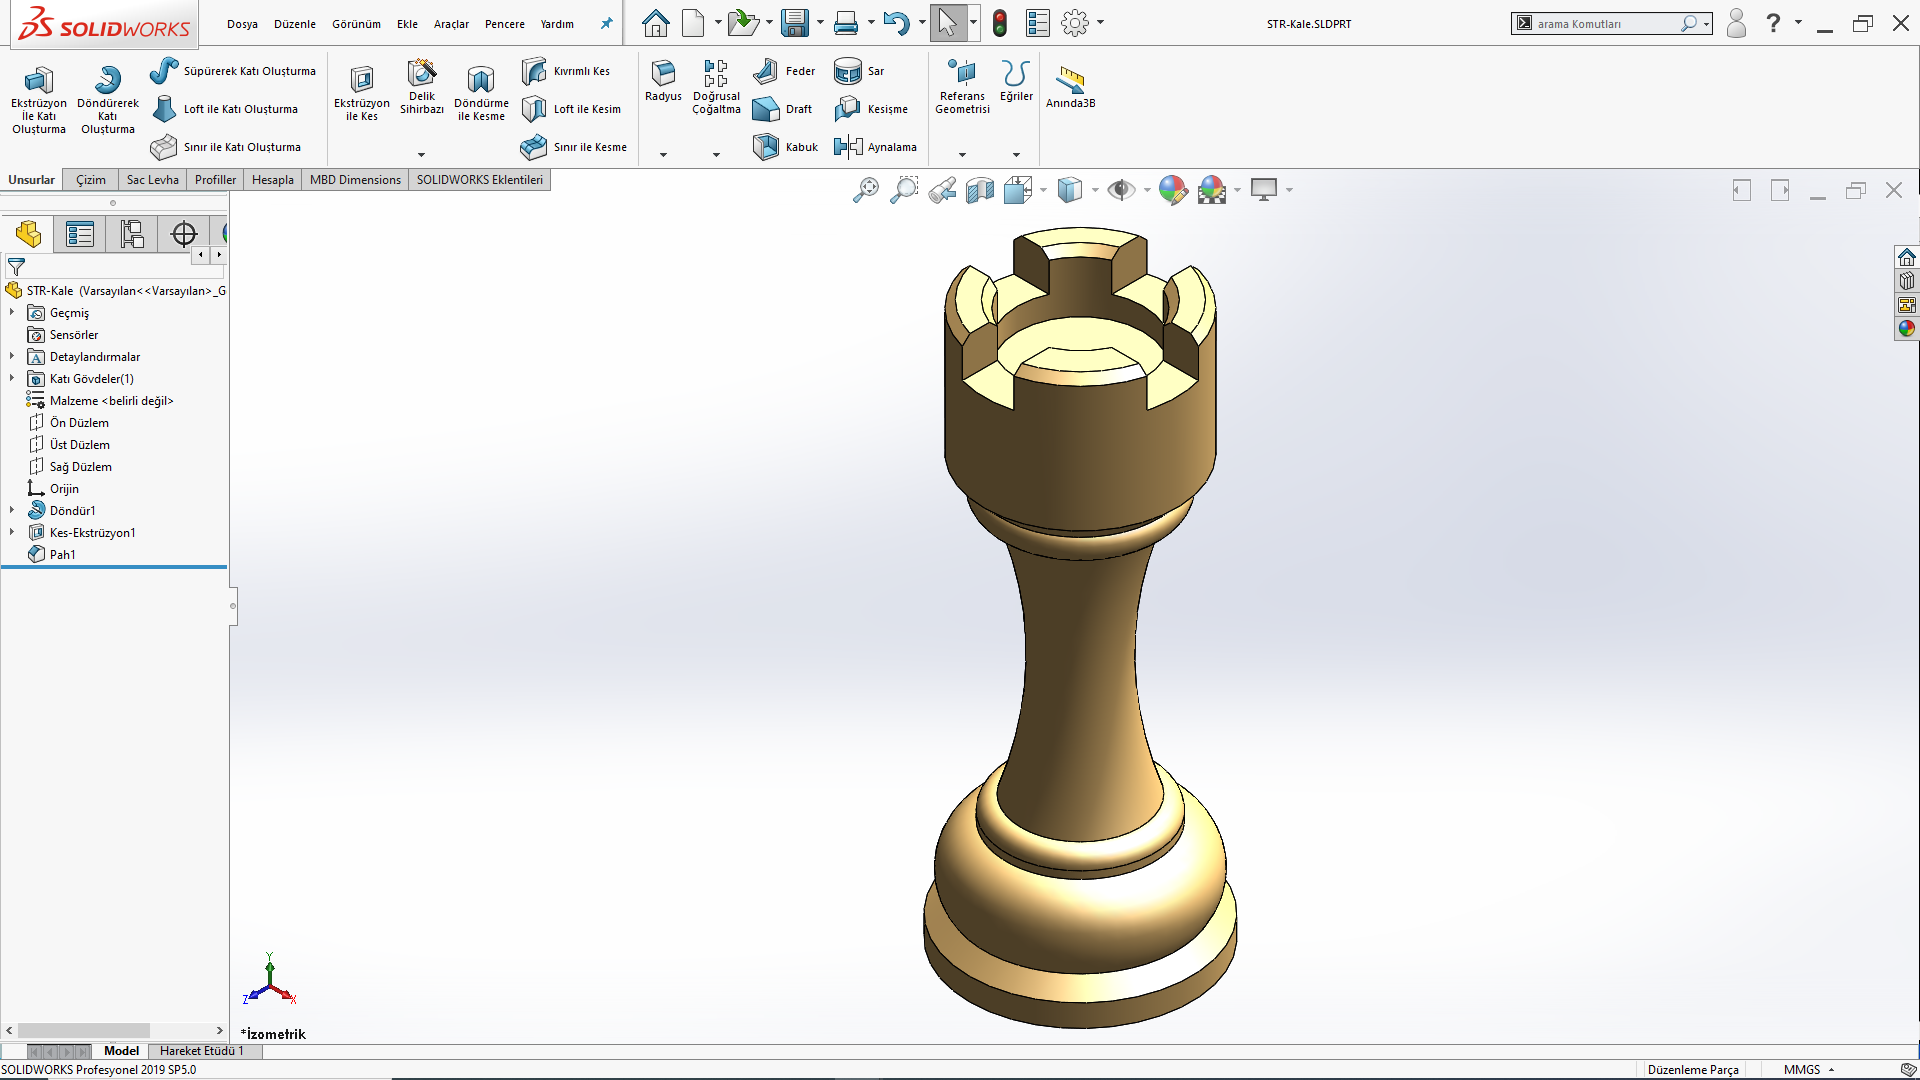Open the Araçlar menu
The image size is (1920, 1080).
tap(450, 24)
